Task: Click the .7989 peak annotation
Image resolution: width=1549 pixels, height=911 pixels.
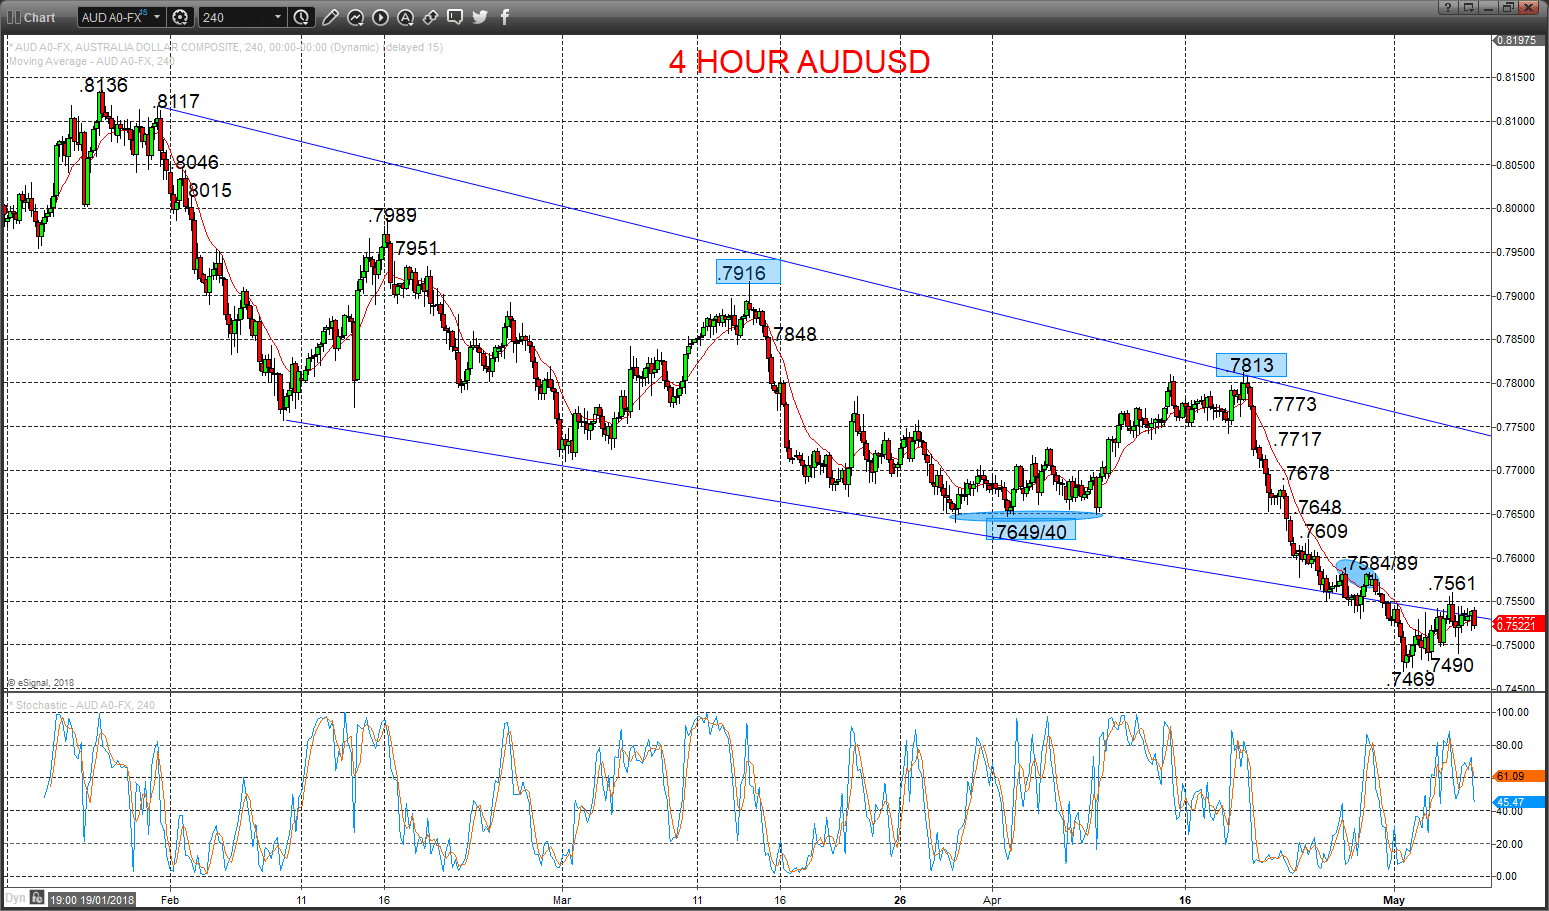Action: pos(393,215)
